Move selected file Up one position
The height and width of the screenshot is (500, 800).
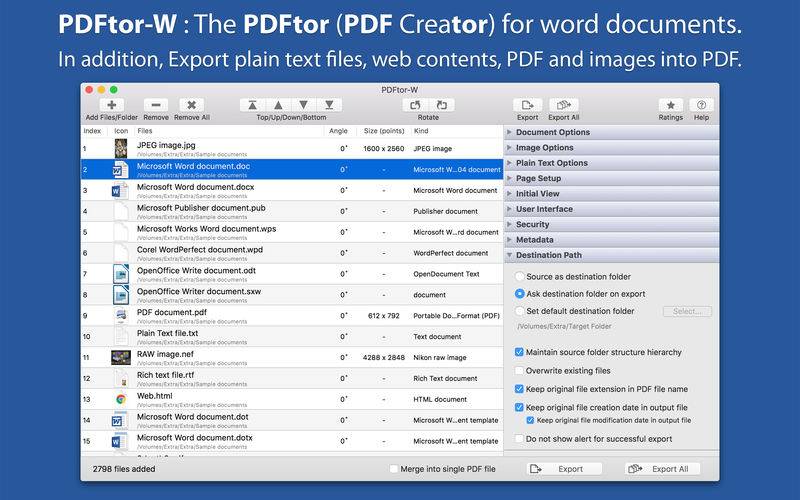(x=278, y=105)
